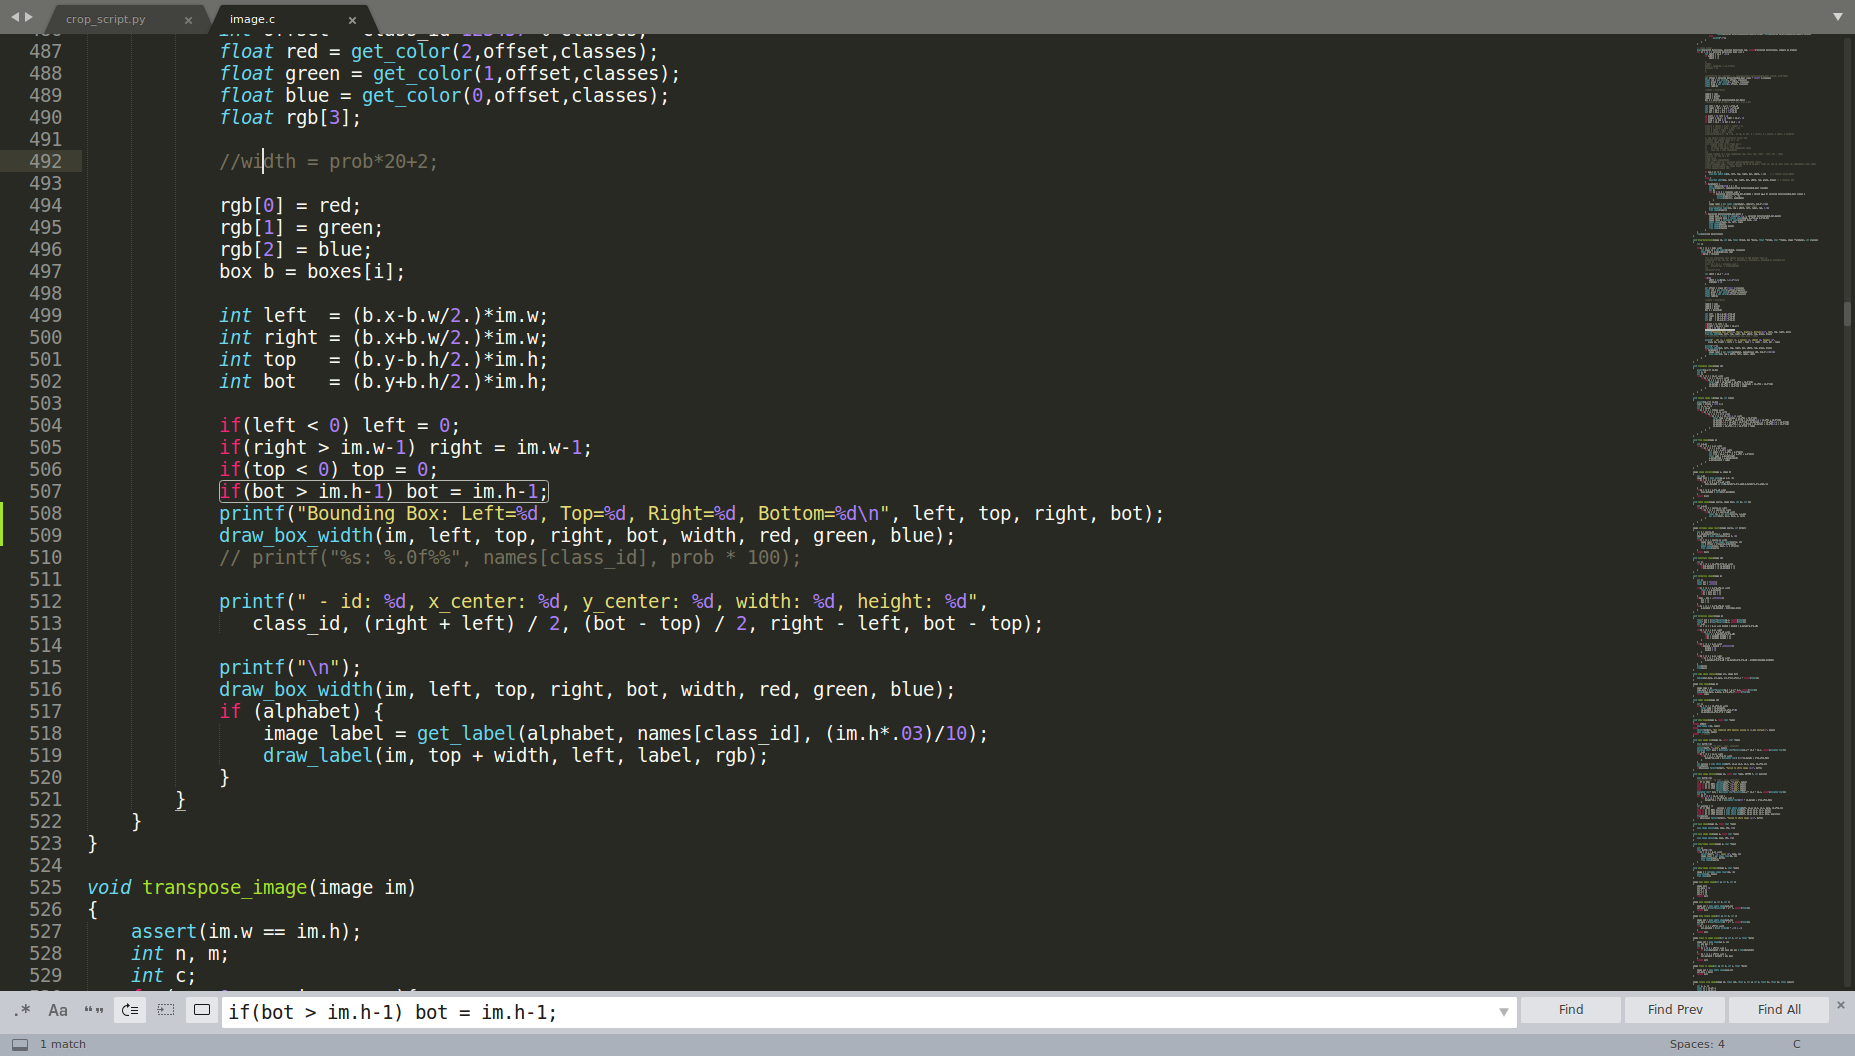The image size is (1855, 1056).
Task: Change indentation via 'Spaces: 4'
Action: click(x=1697, y=1044)
